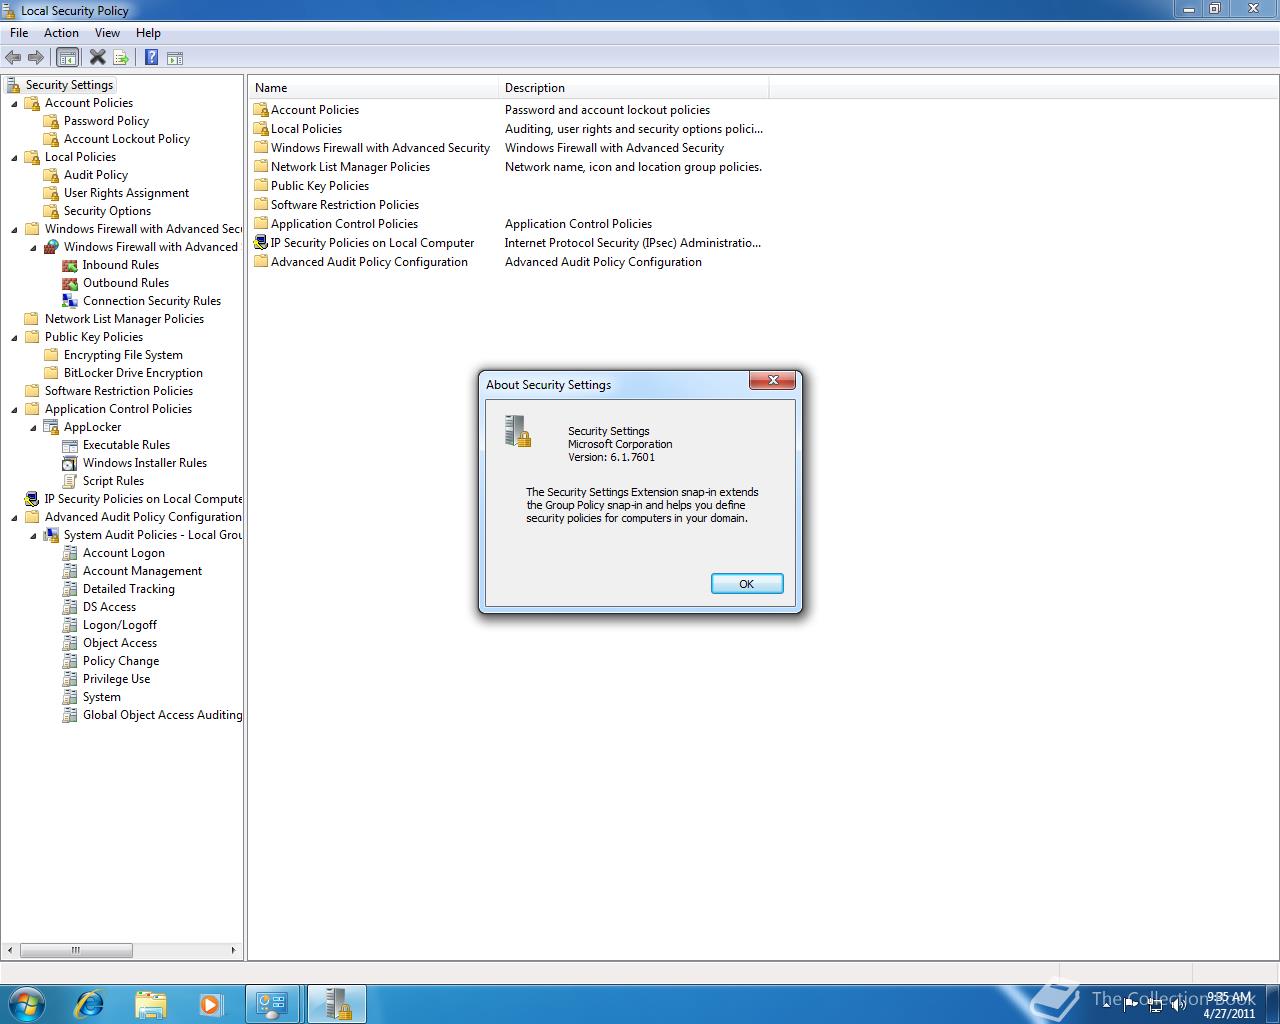Viewport: 1280px width, 1024px height.
Task: Open Windows Explorer from the taskbar
Action: click(x=150, y=1003)
